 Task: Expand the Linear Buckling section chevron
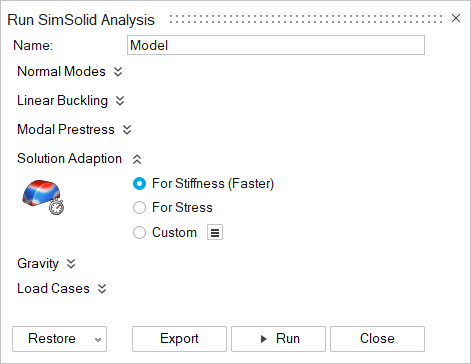(x=120, y=101)
